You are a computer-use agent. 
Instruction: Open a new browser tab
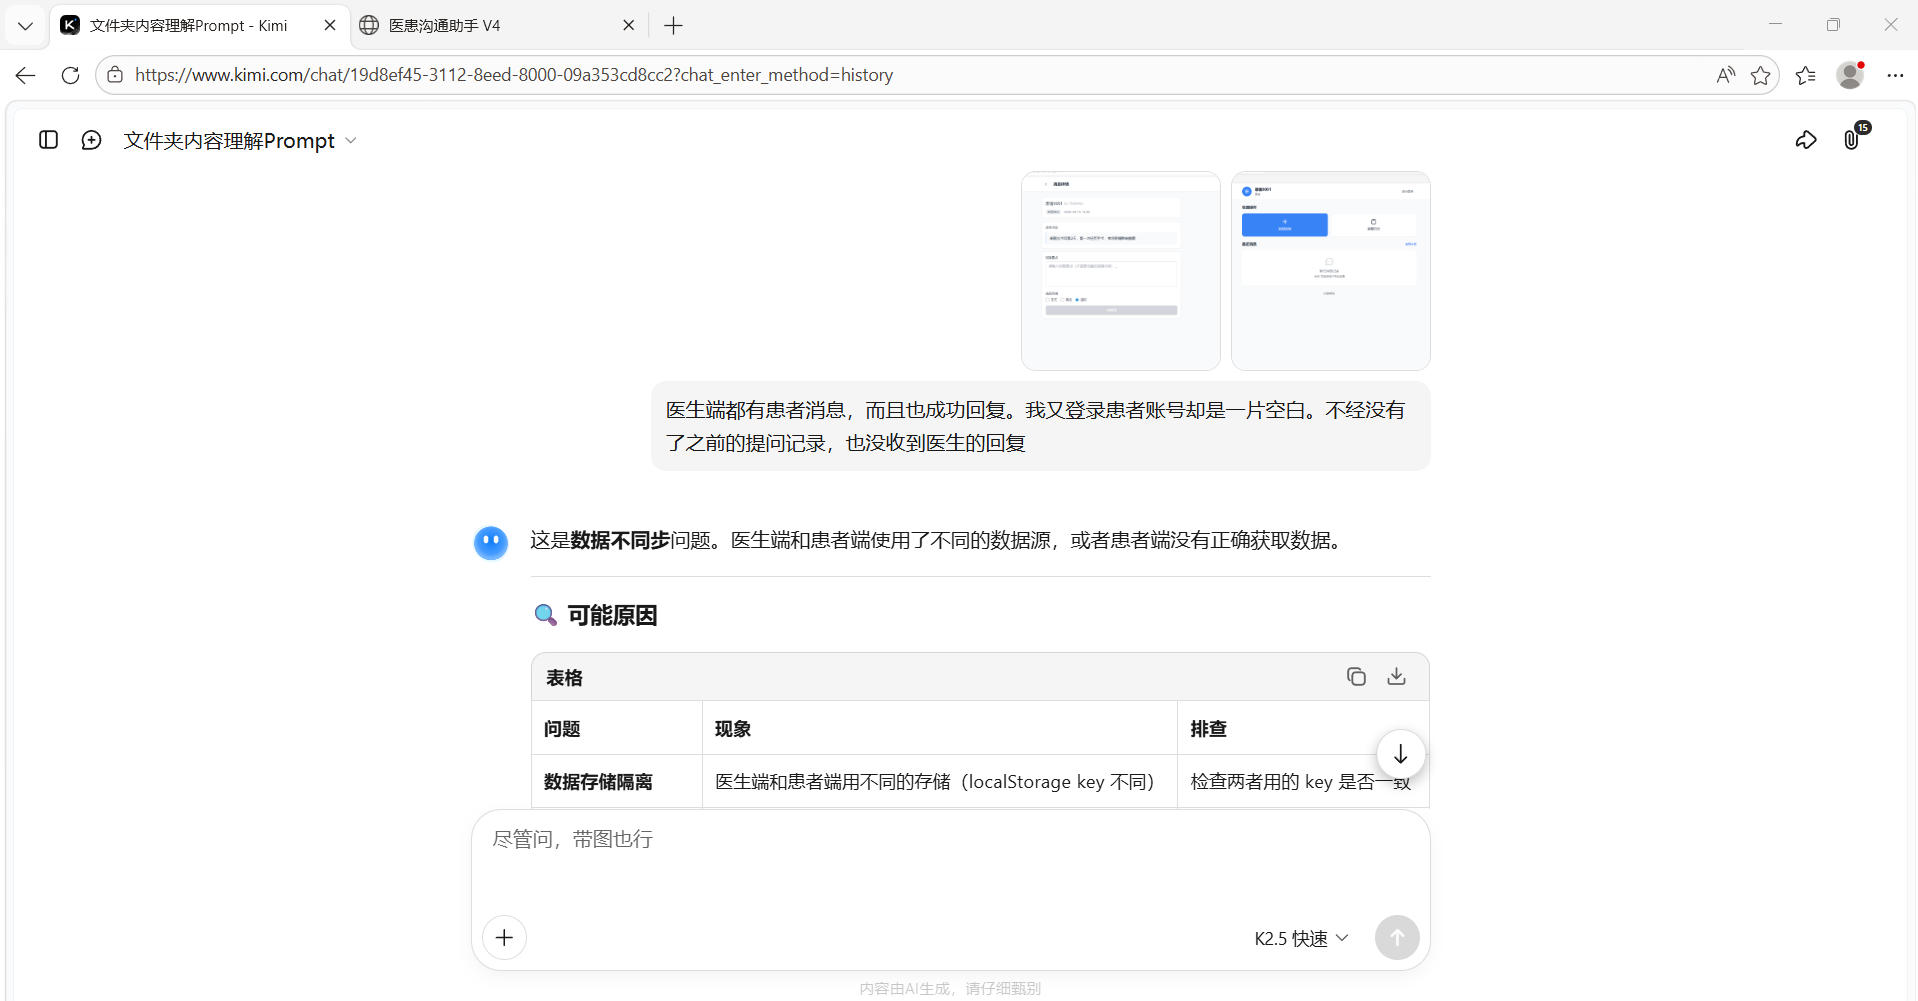coord(673,25)
